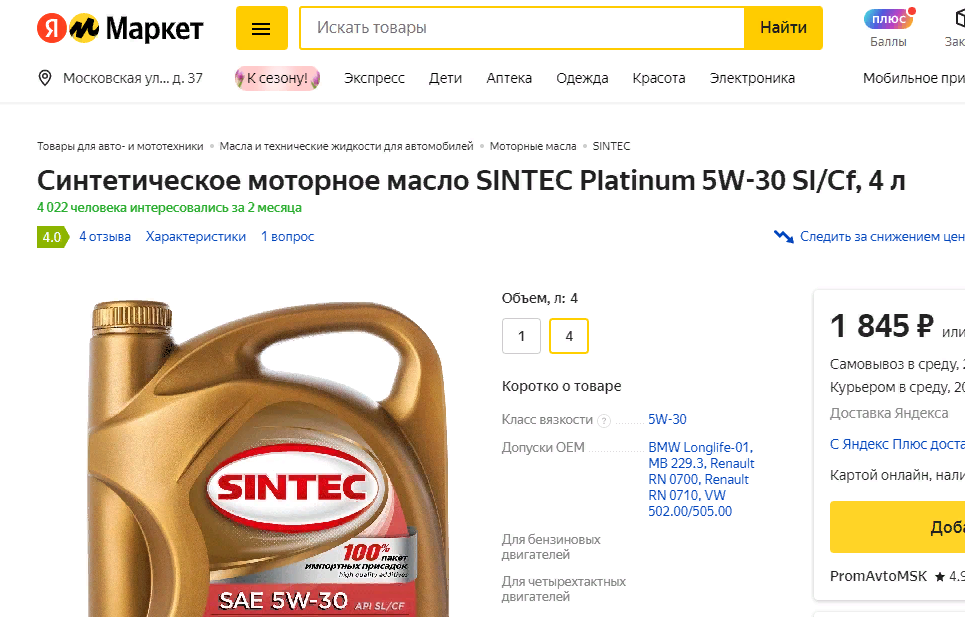Click the Моторные масла breadcrumb
965x617 pixels.
(533, 146)
